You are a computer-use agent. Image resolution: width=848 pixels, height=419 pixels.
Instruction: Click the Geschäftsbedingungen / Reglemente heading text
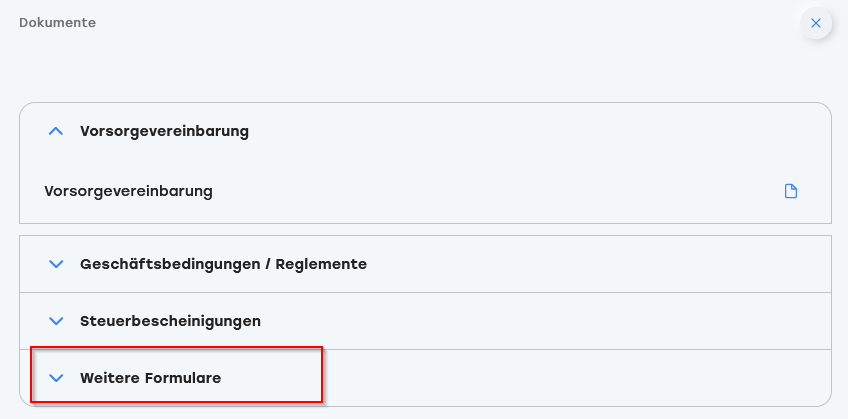[223, 264]
